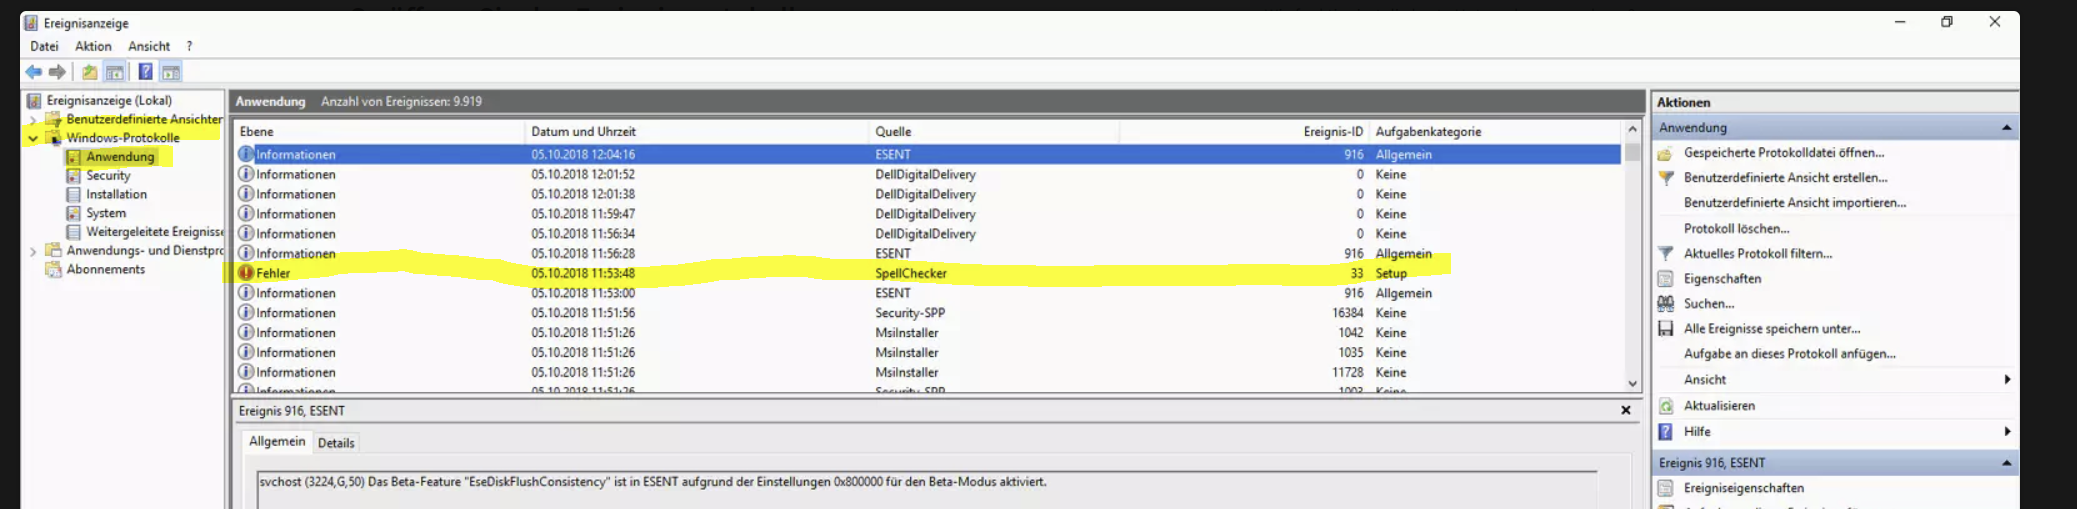Select the Security-SPP event 16384 row
The height and width of the screenshot is (509, 2077).
[928, 313]
